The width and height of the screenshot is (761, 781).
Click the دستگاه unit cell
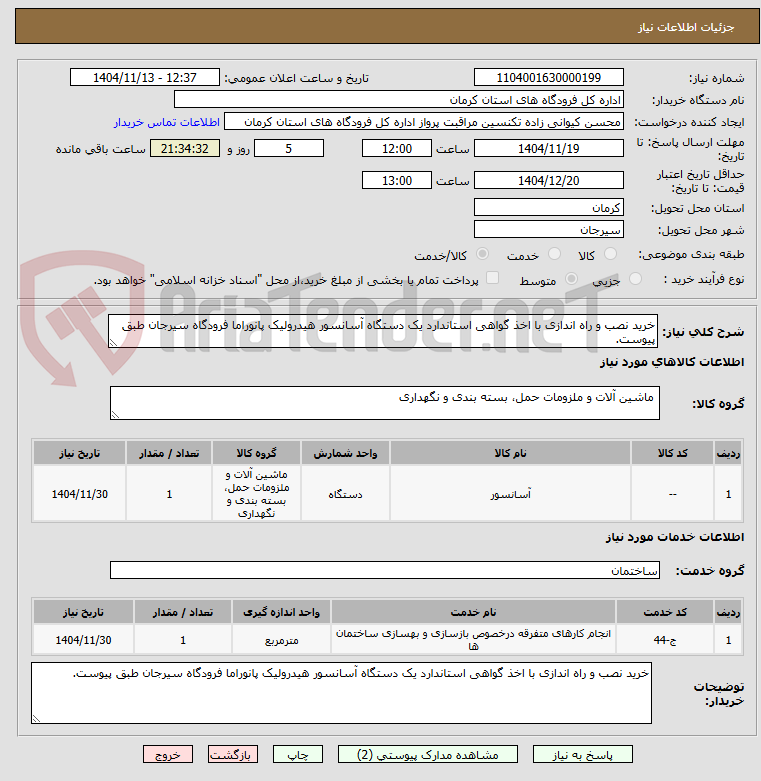click(x=345, y=494)
